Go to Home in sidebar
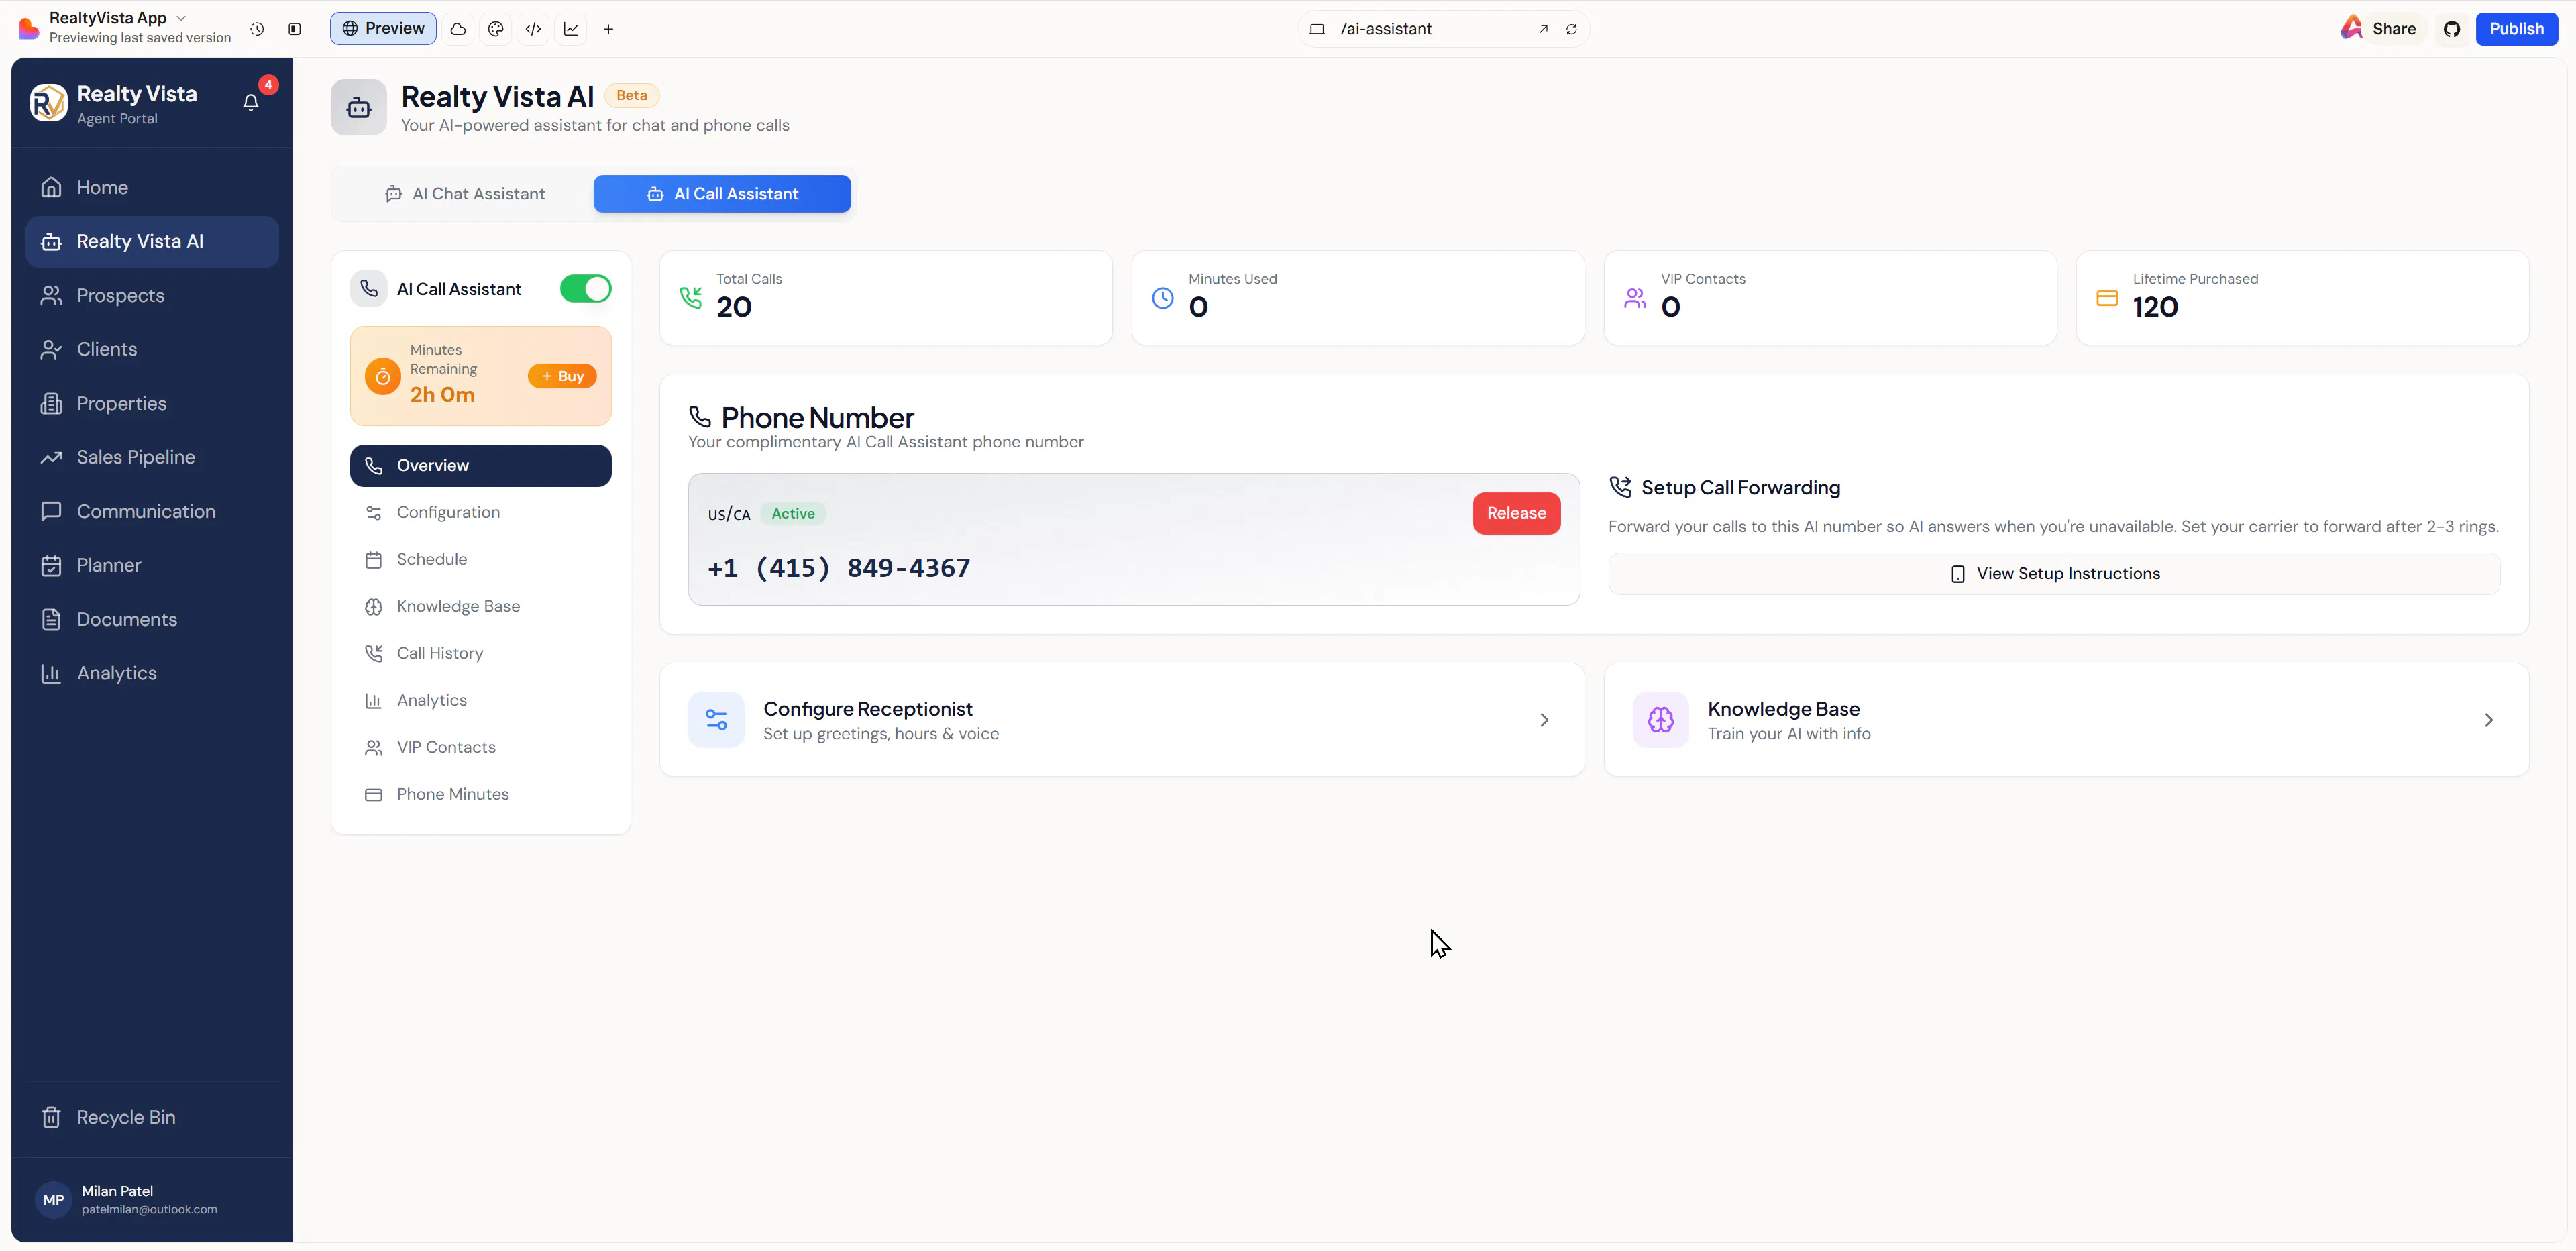2576x1251 pixels. tap(152, 188)
